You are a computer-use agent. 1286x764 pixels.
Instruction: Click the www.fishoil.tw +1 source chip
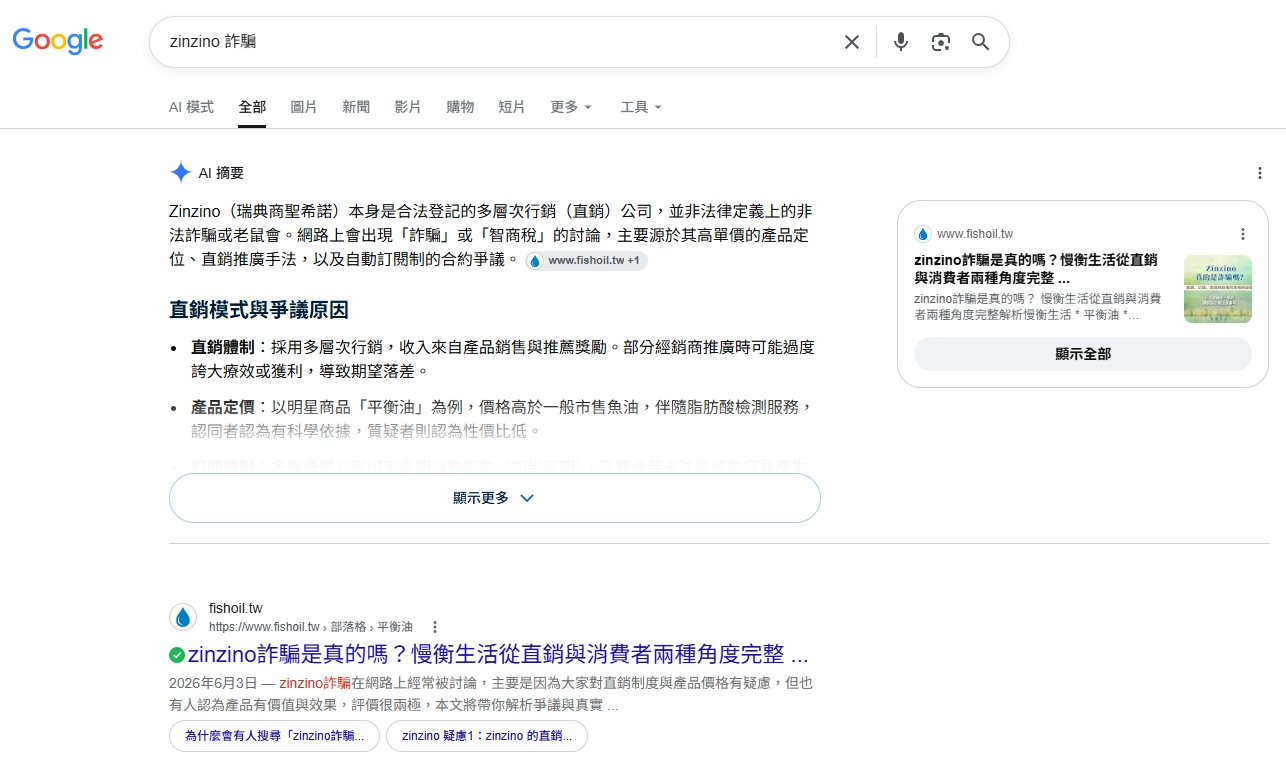(x=586, y=261)
